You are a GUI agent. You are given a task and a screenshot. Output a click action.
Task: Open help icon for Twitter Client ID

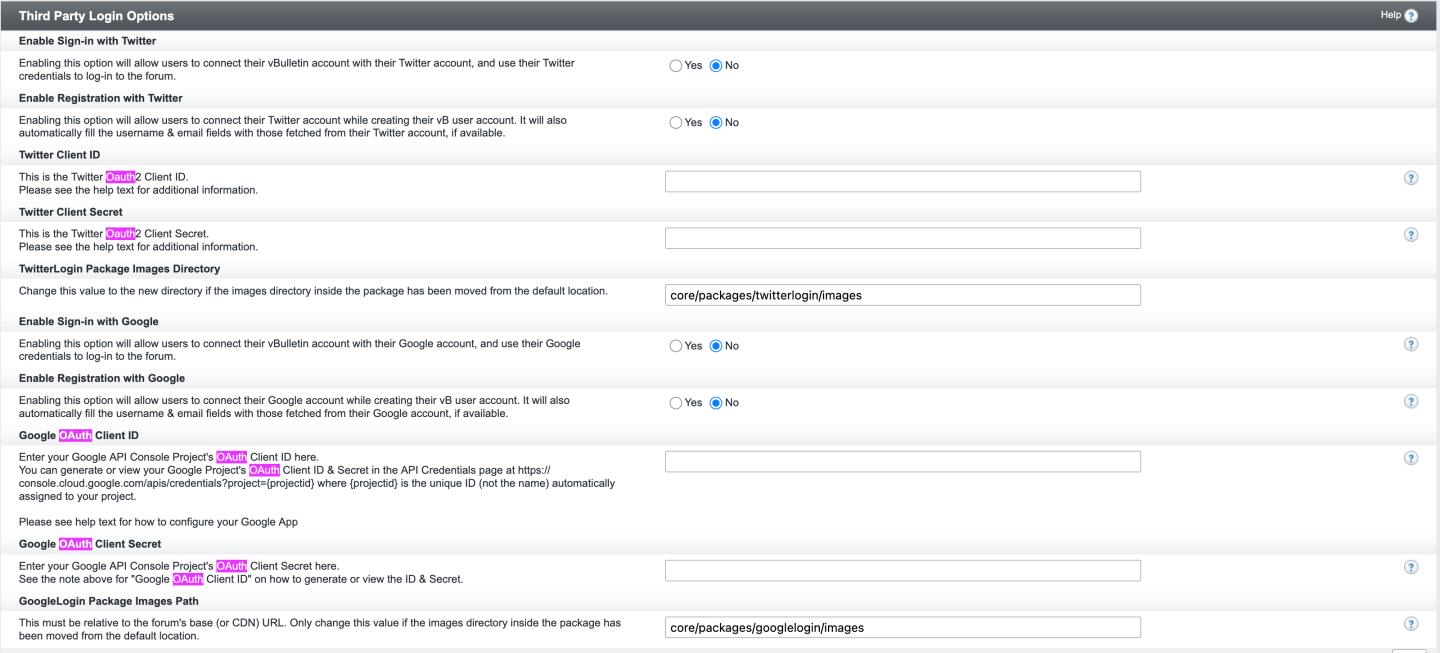1411,178
